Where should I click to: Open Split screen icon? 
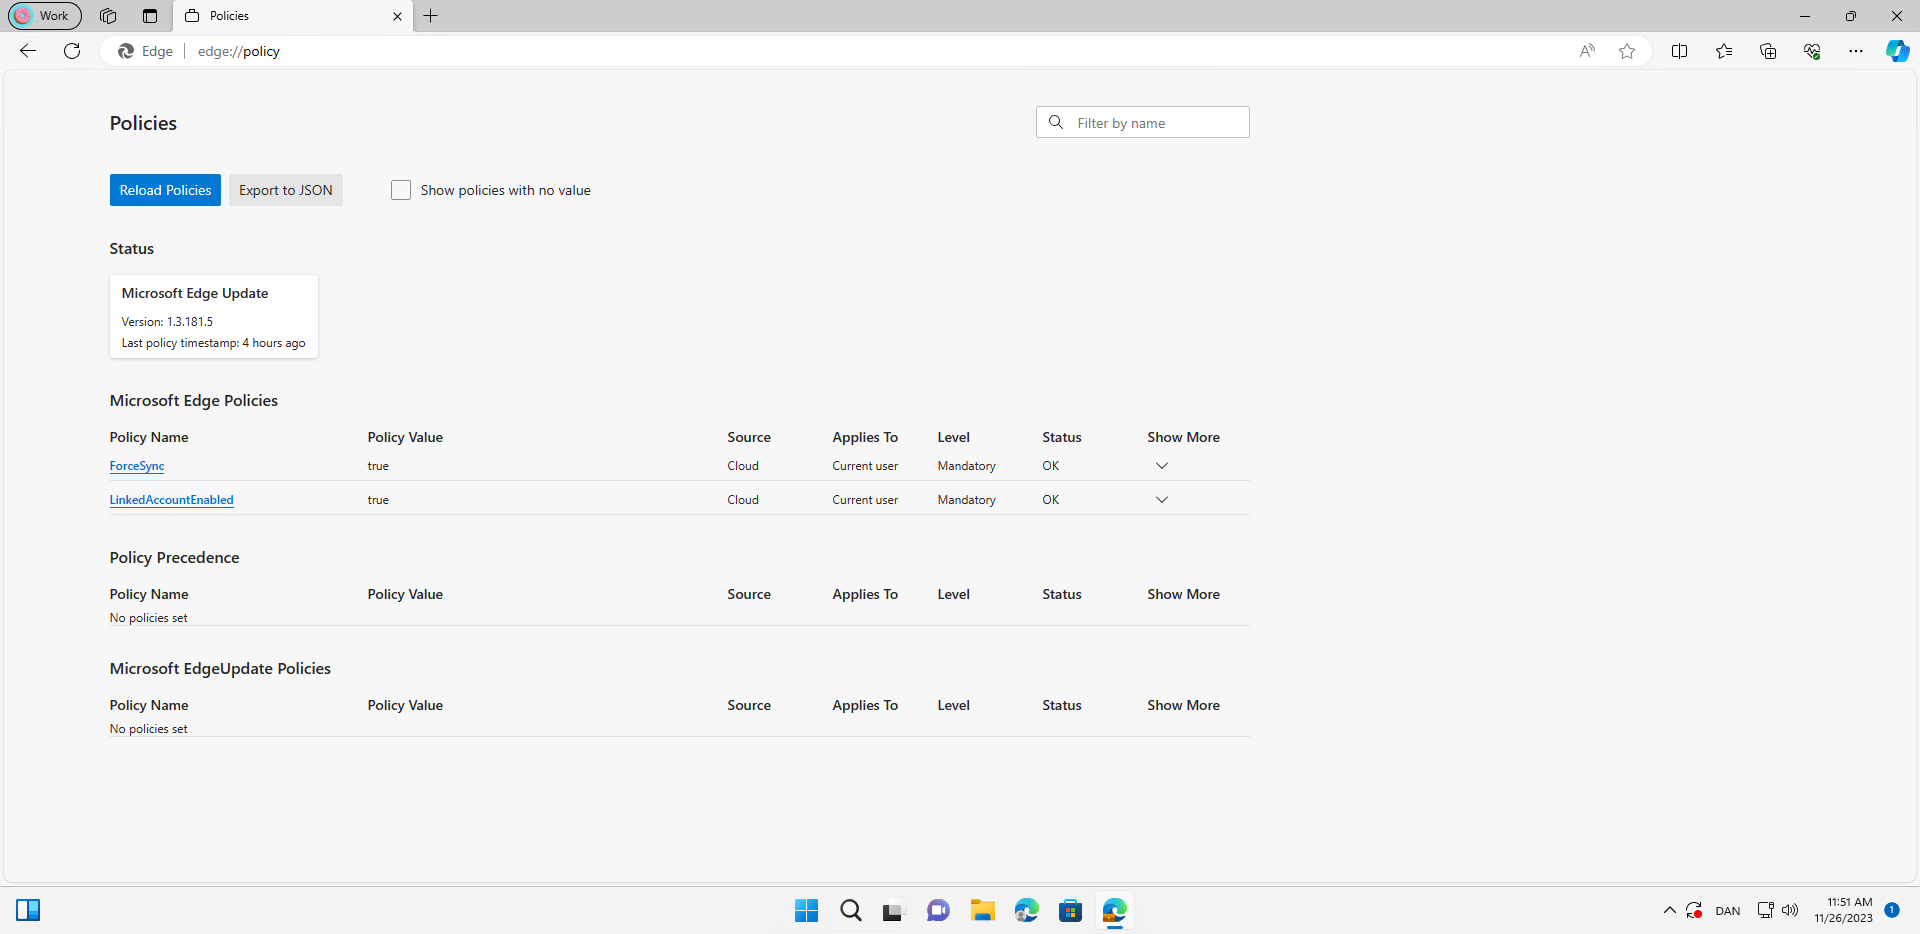(1680, 51)
